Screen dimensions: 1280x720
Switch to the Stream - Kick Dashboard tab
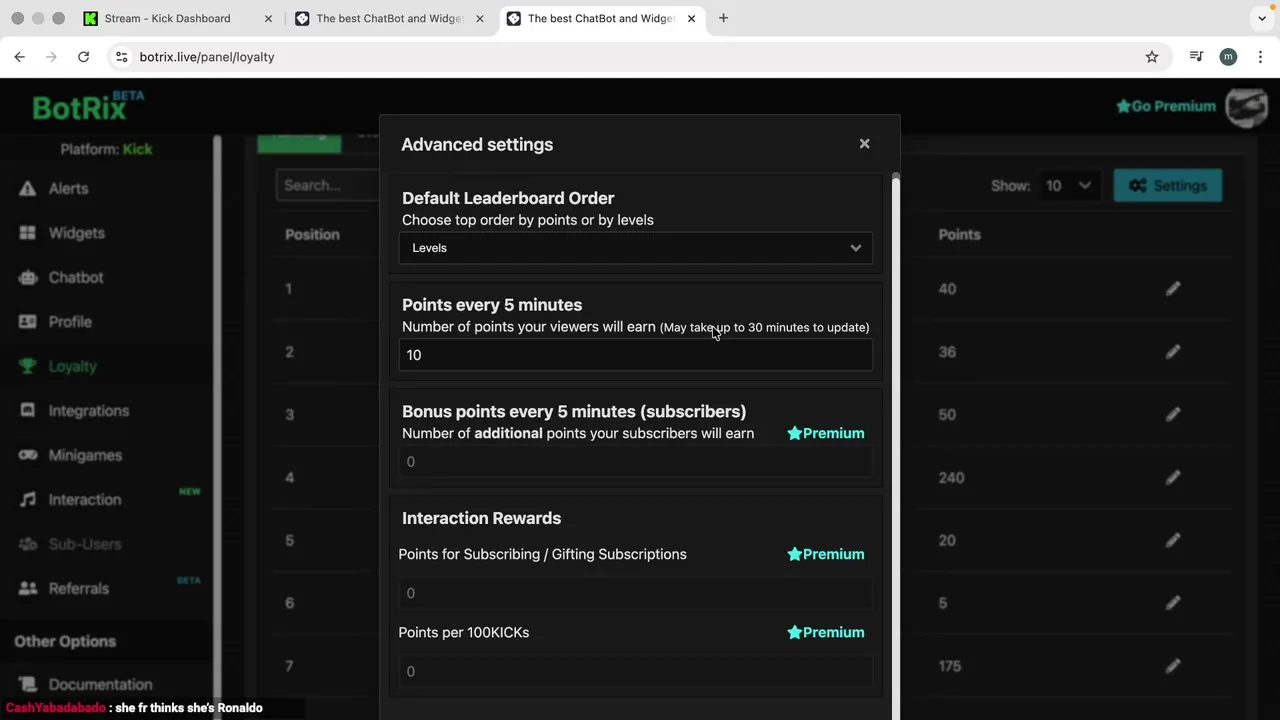[x=167, y=18]
